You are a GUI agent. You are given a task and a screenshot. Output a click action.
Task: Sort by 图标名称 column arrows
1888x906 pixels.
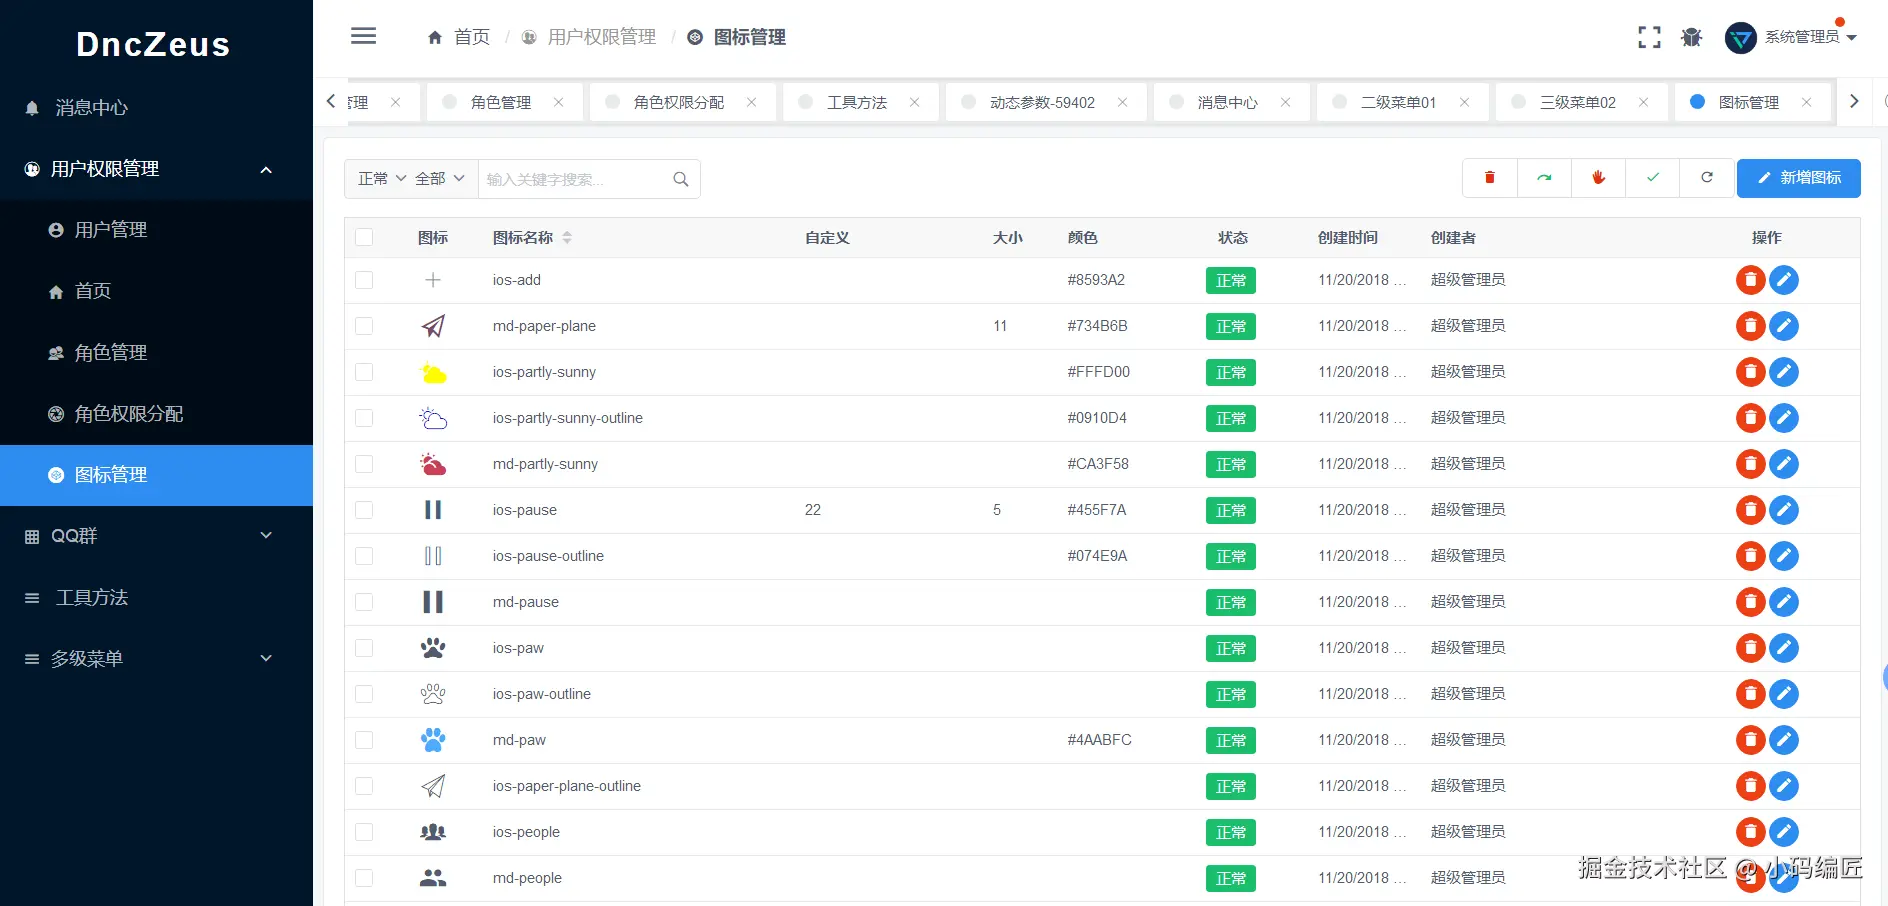(x=567, y=238)
